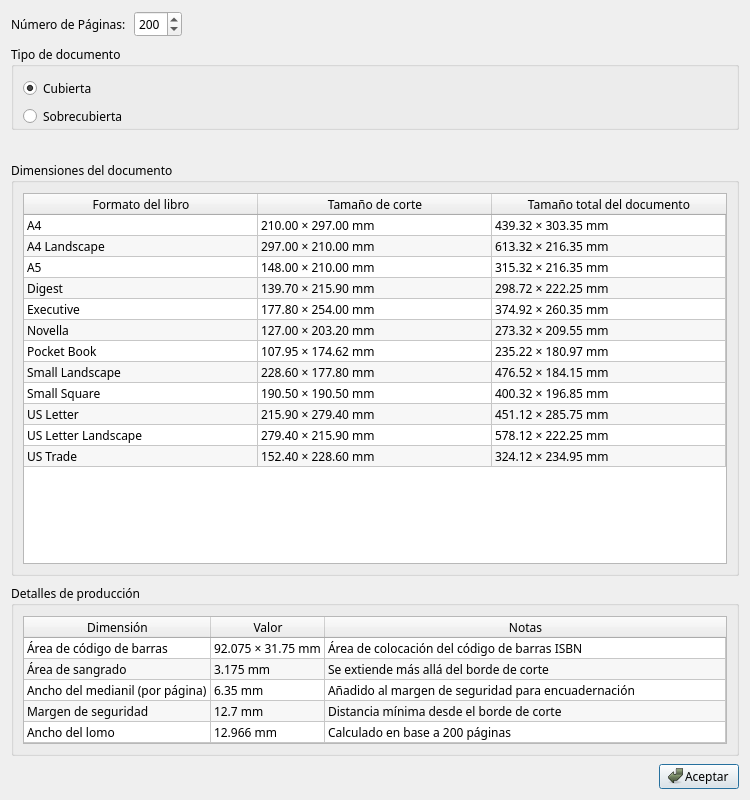Click the Notas column header
This screenshot has width=750, height=800.
click(x=525, y=627)
